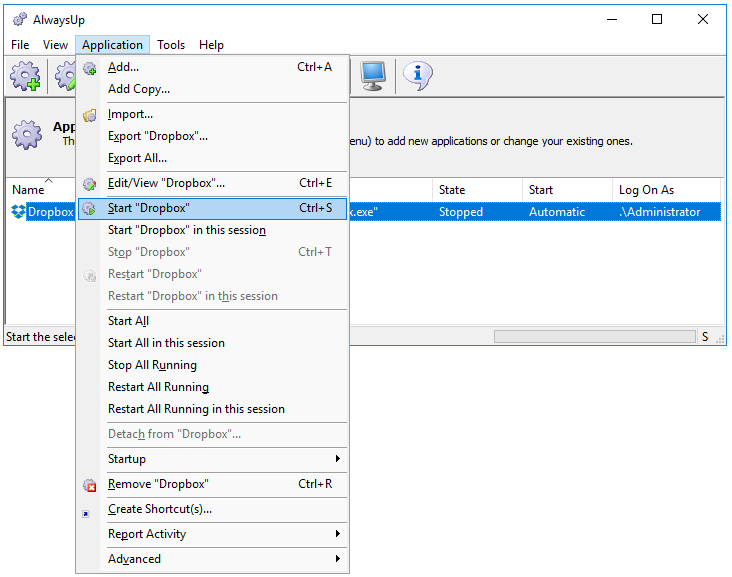This screenshot has width=732, height=577.
Task: Click the Create Shortcut small icon
Action: point(85,514)
